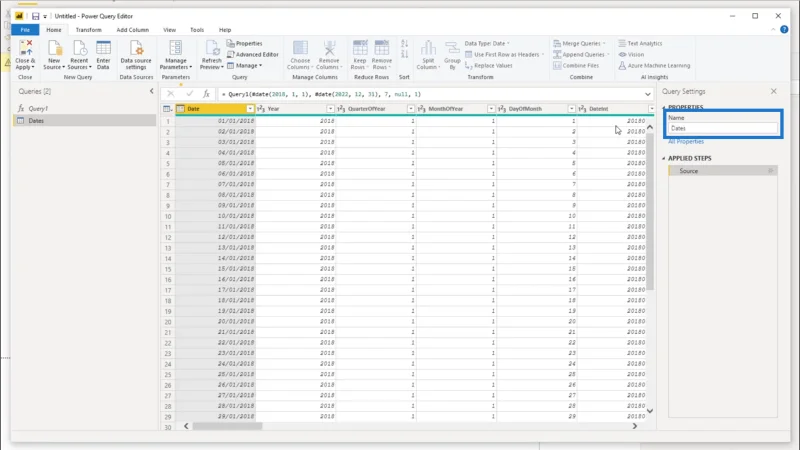Screen dimensions: 800x450
Task: Sort descending with the Z-A icon
Action: [x=405, y=54]
